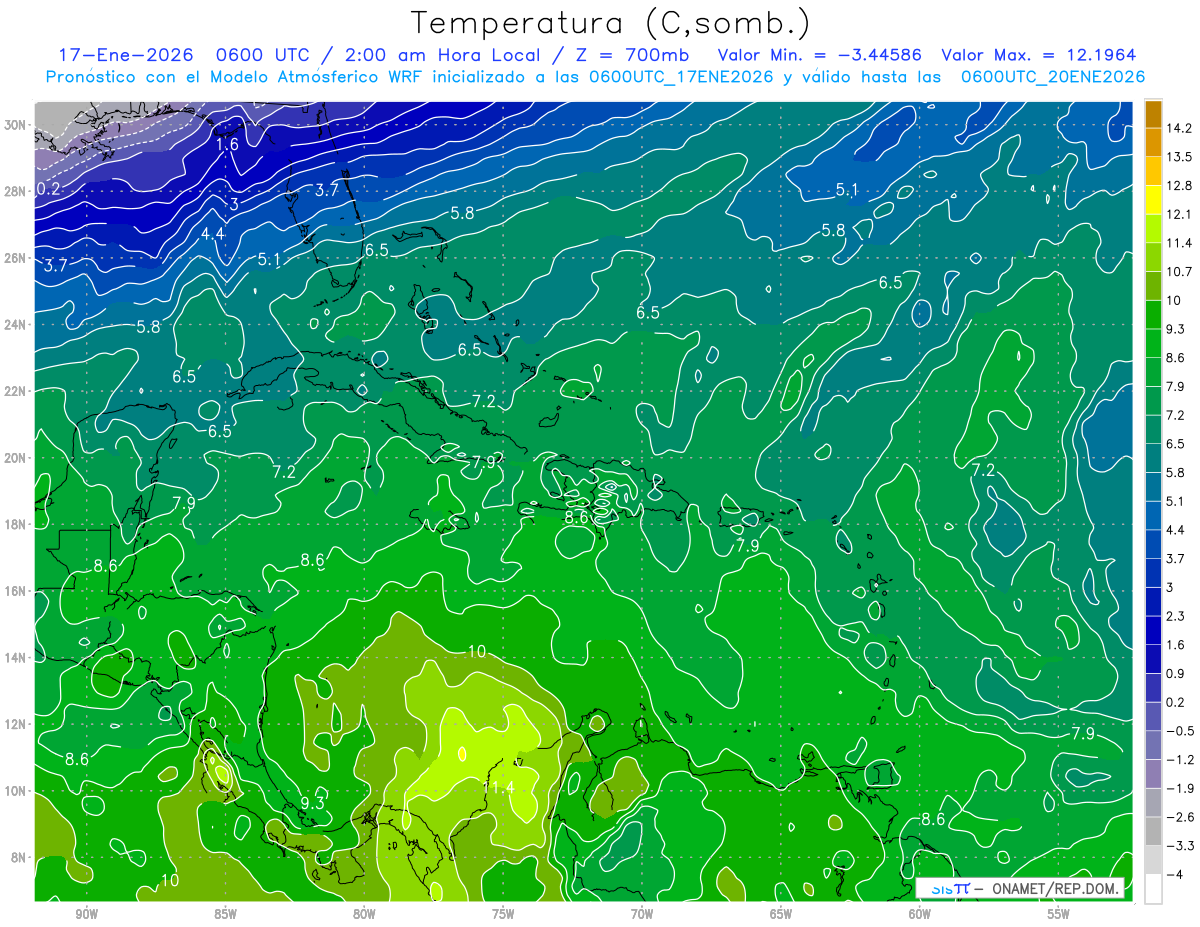1200x927 pixels.
Task: Click the color bar label "-2.6"
Action: tap(1180, 817)
